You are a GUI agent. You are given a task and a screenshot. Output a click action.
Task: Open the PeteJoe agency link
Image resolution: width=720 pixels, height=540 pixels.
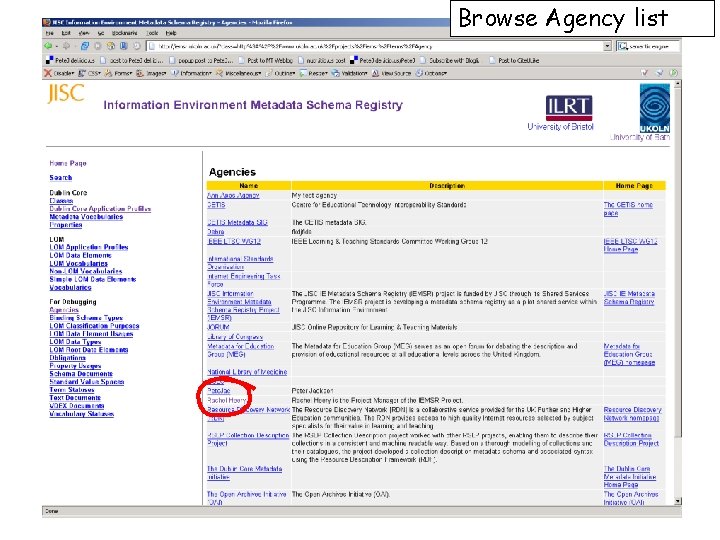219,391
